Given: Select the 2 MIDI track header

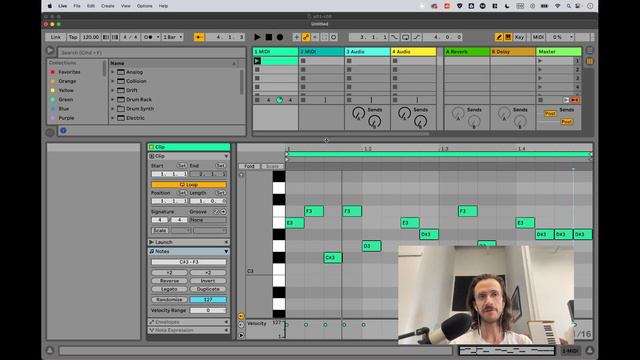Looking at the screenshot, I should click(x=322, y=52).
